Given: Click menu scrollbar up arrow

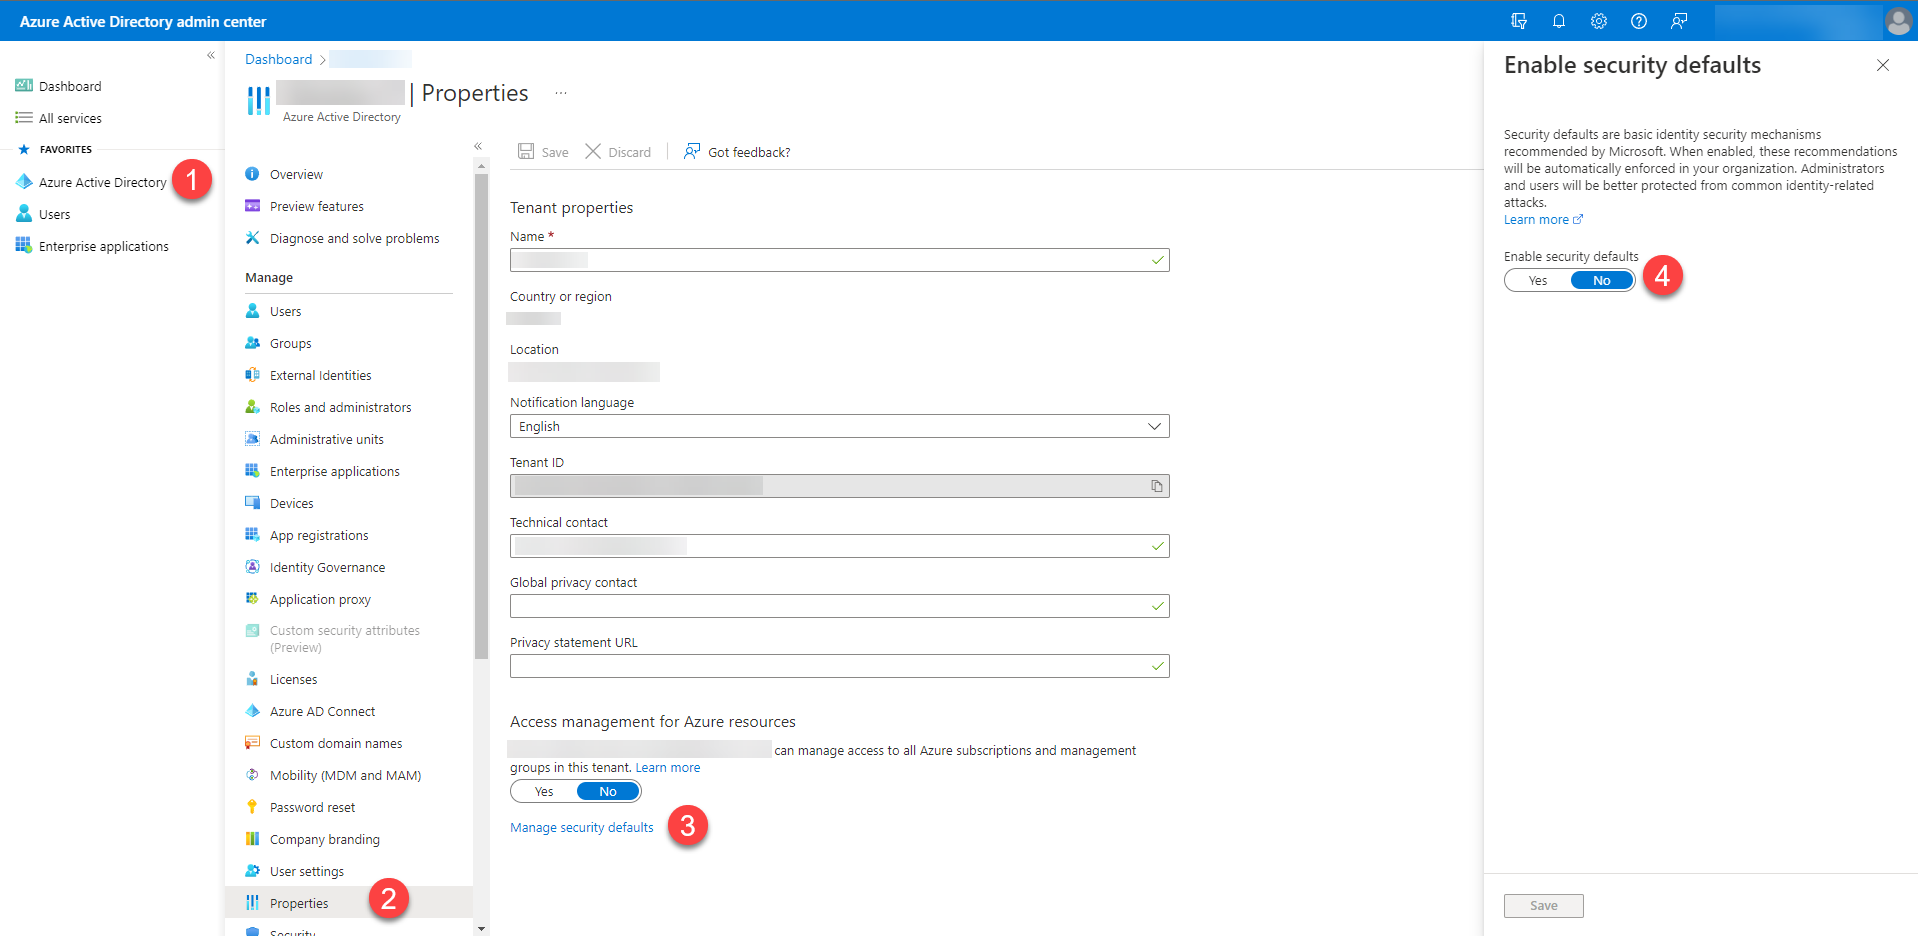Looking at the screenshot, I should click(x=481, y=166).
